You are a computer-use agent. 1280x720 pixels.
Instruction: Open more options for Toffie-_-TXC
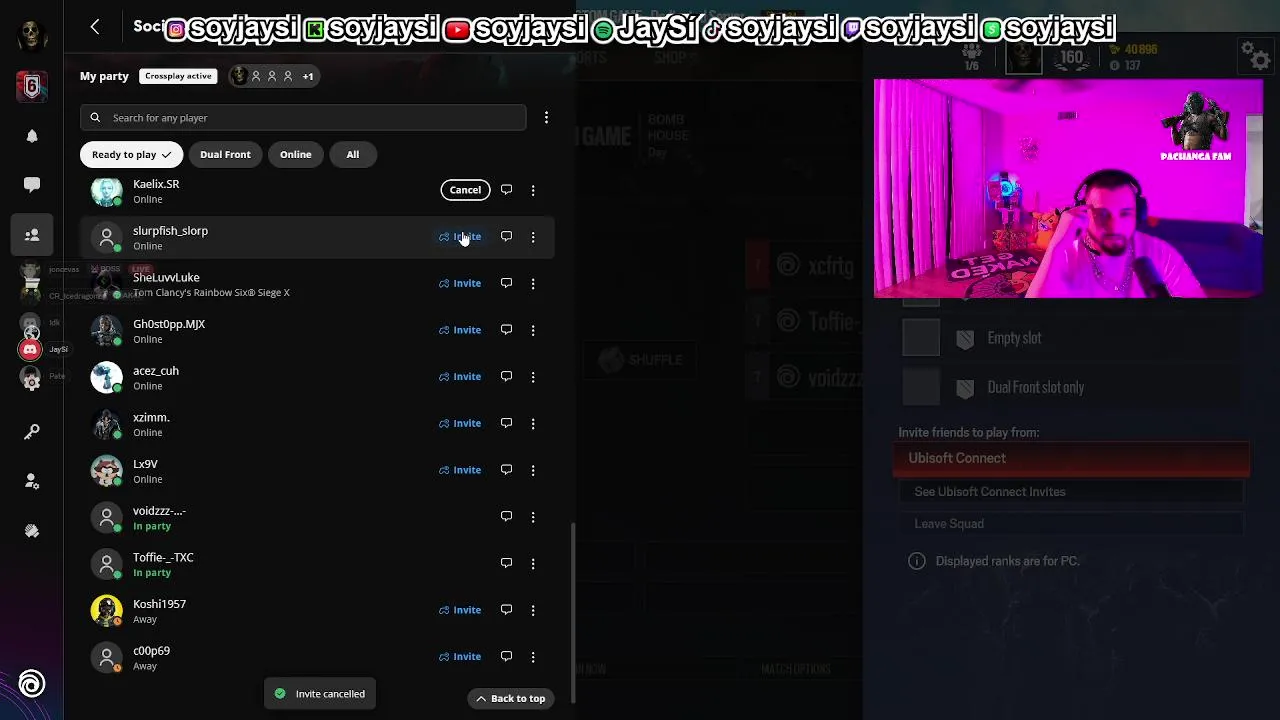(x=533, y=563)
